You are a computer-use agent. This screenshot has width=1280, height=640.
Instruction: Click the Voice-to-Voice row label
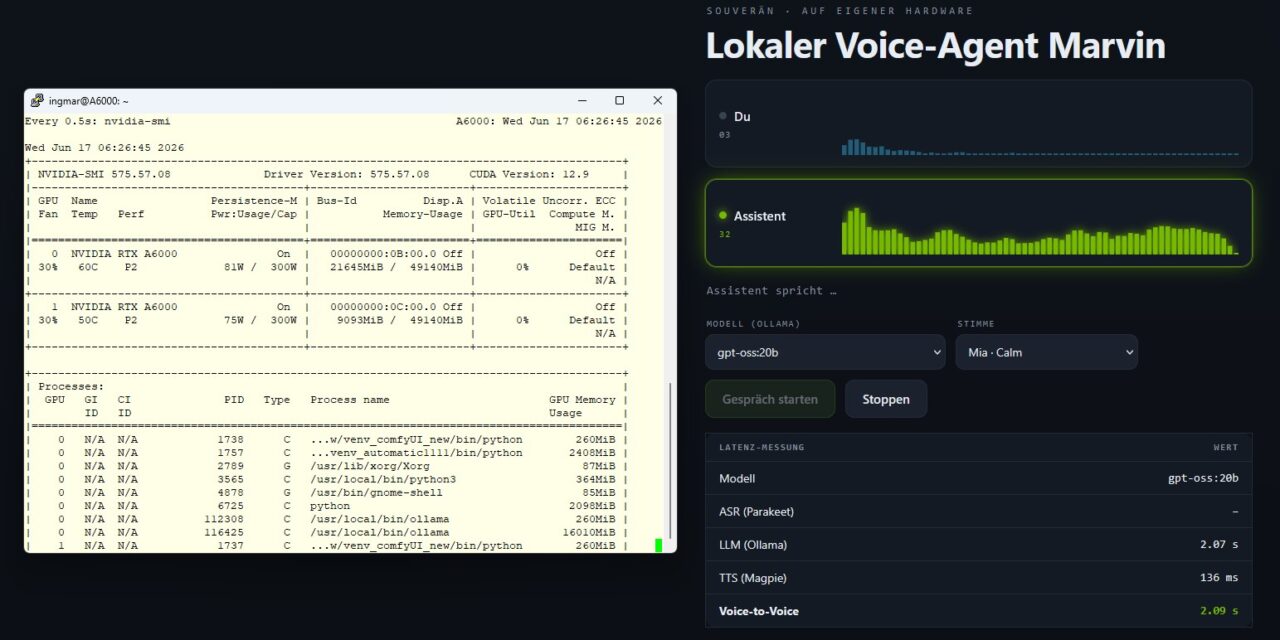pos(759,611)
